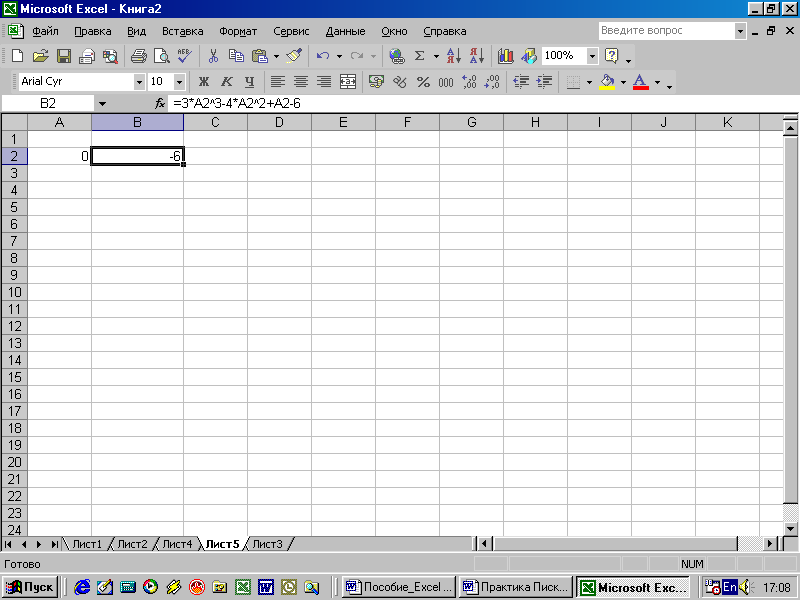Decrease indent icon
The image size is (800, 600).
coord(521,82)
